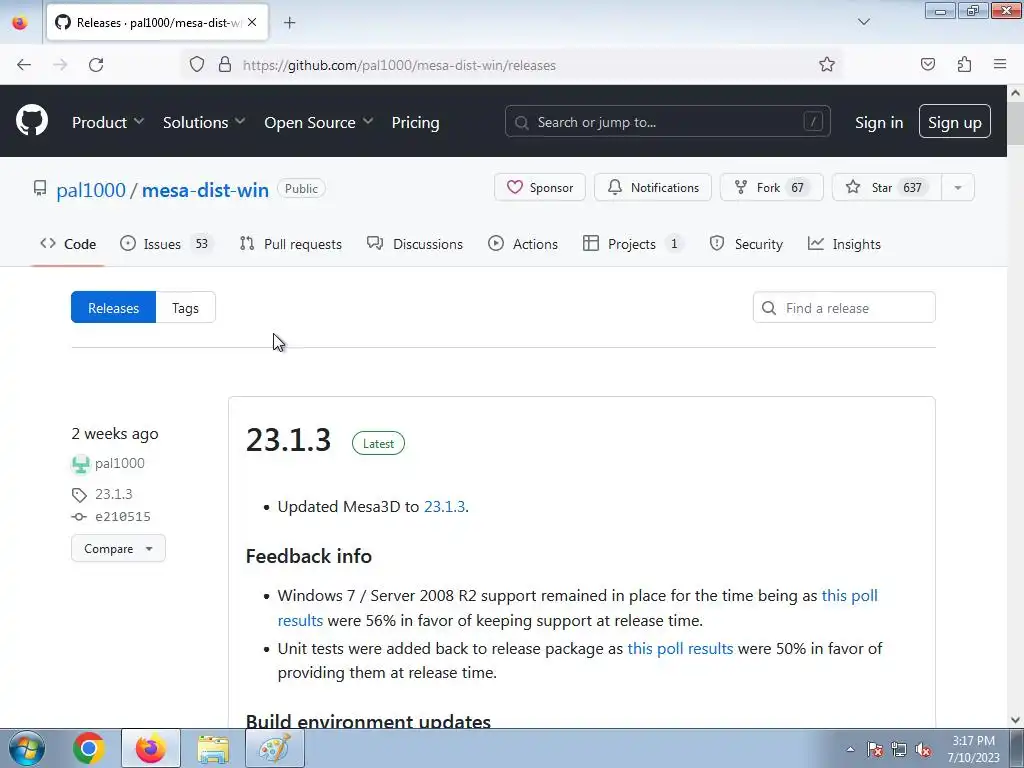Open Mesa3D 23.1.3 link in notes
The width and height of the screenshot is (1024, 768).
point(444,507)
